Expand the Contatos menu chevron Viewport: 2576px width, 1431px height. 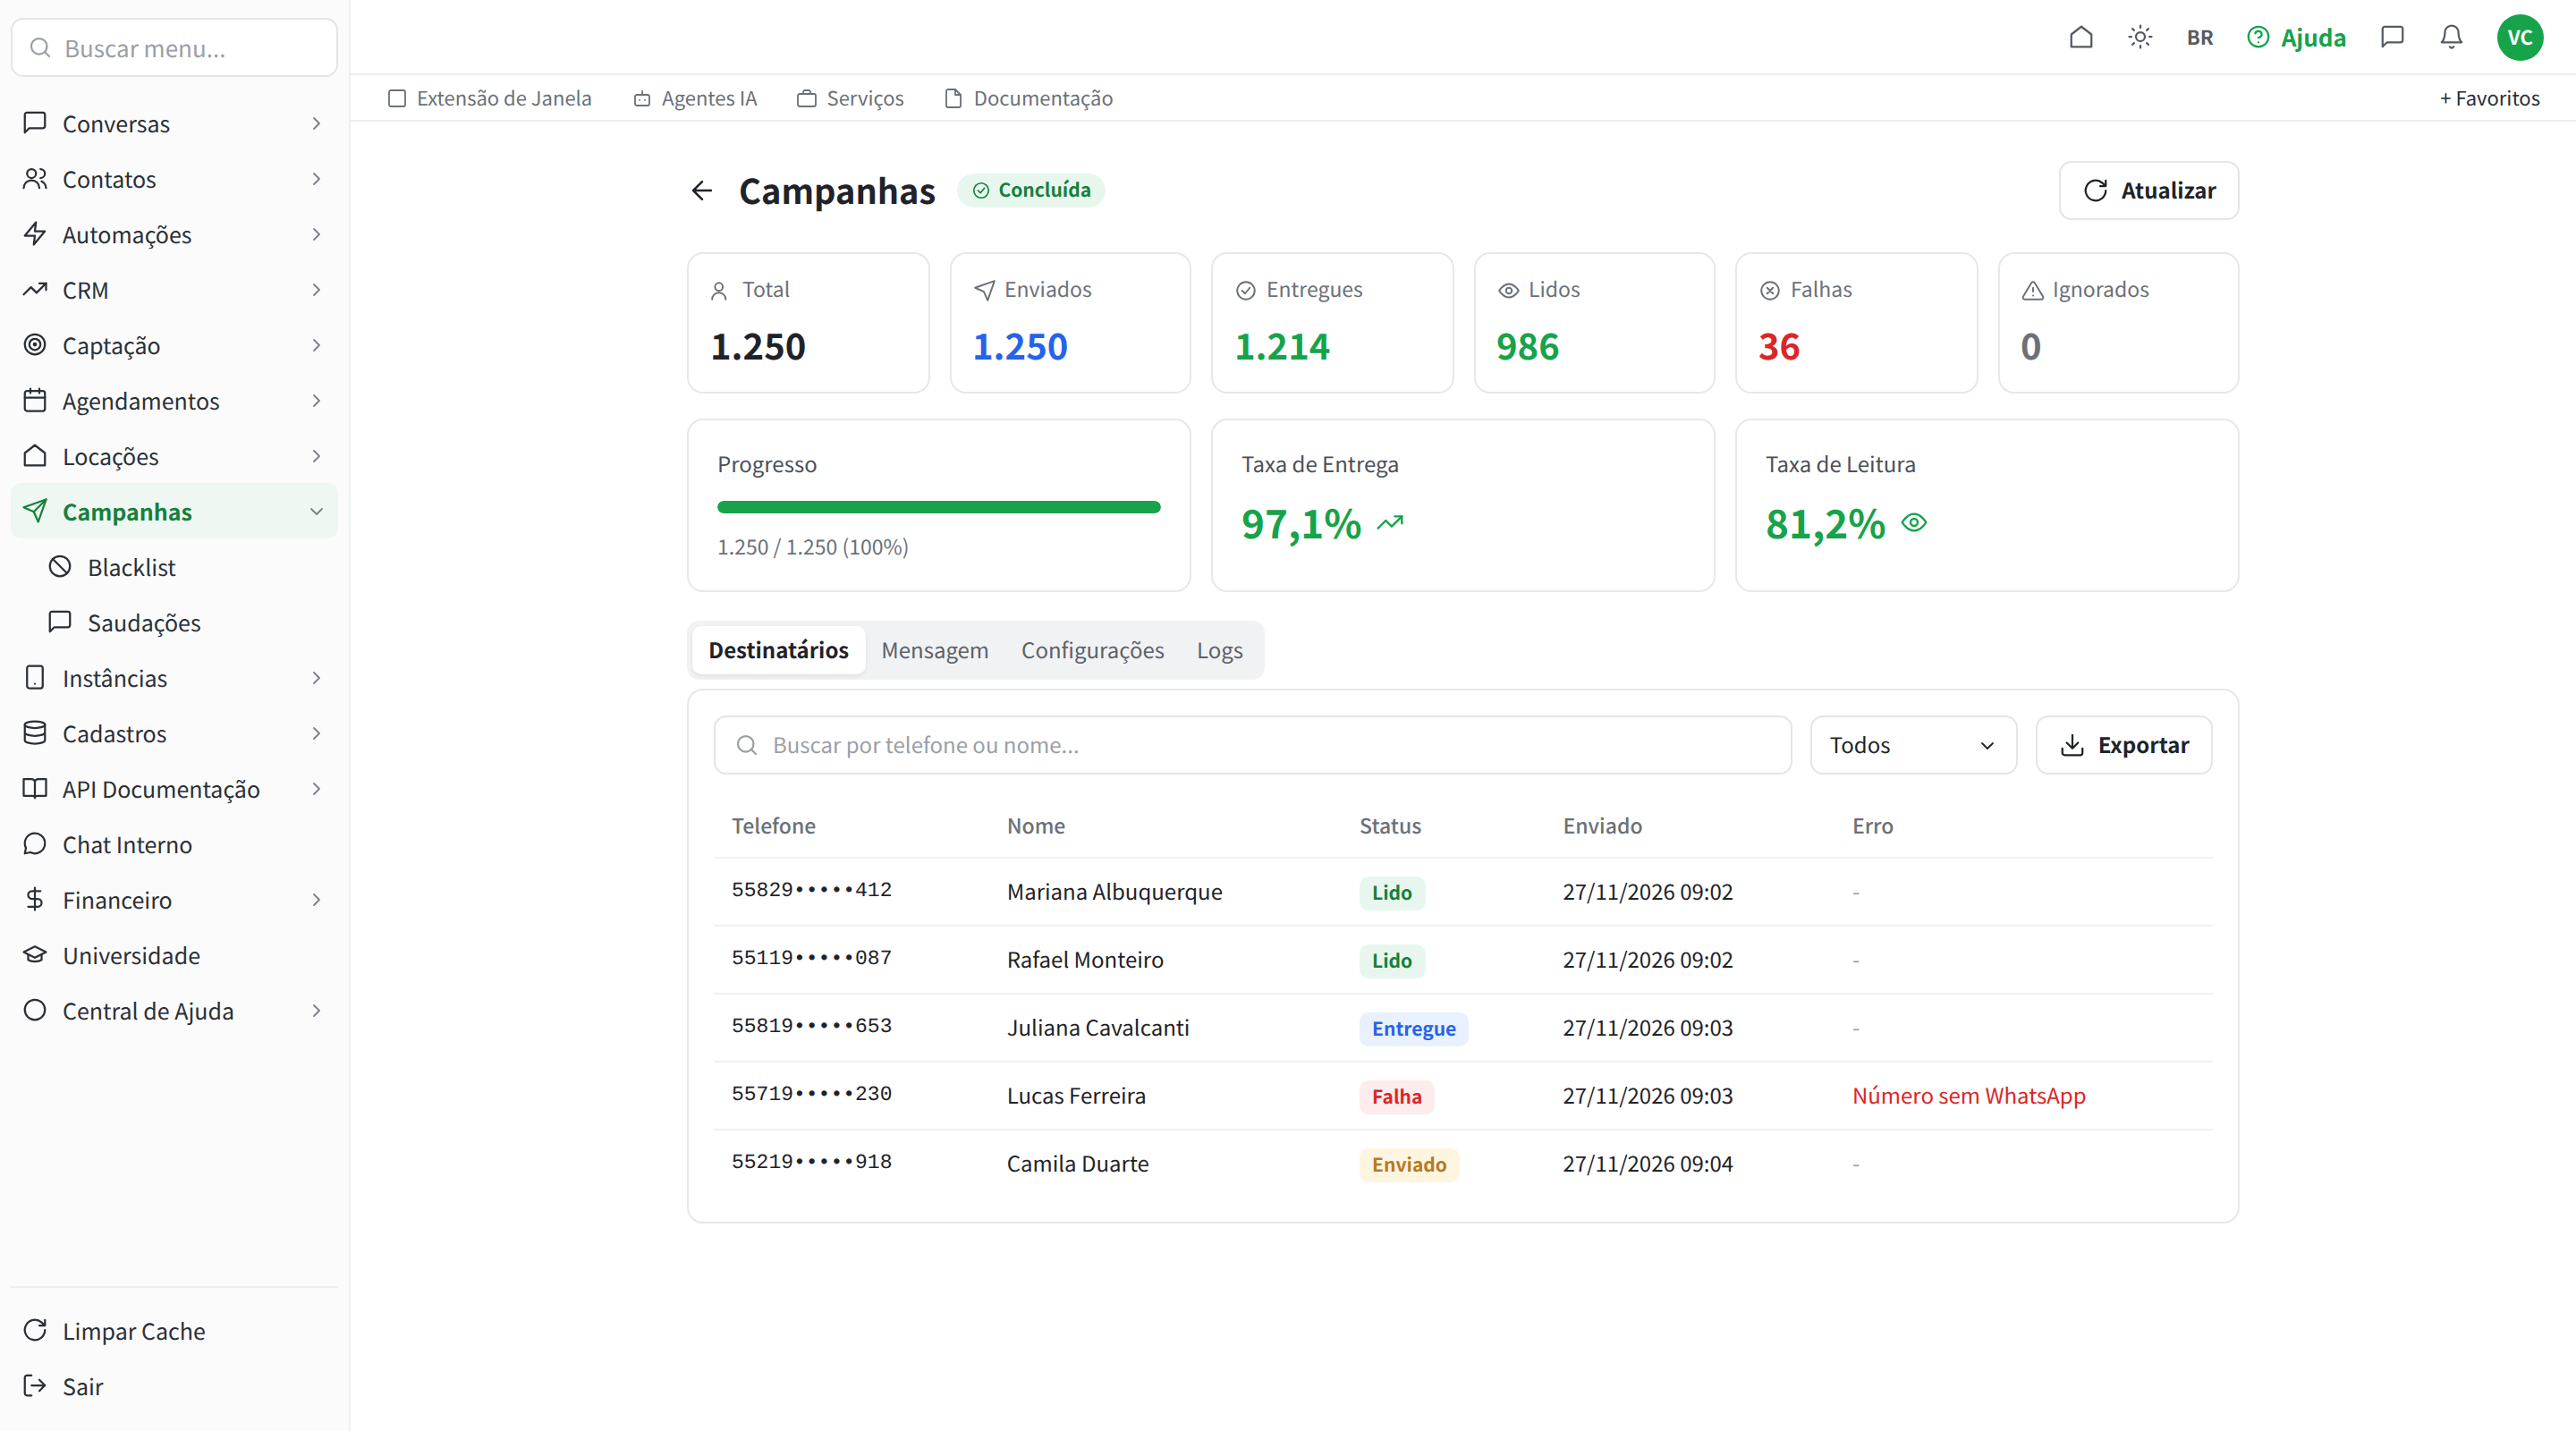click(316, 179)
